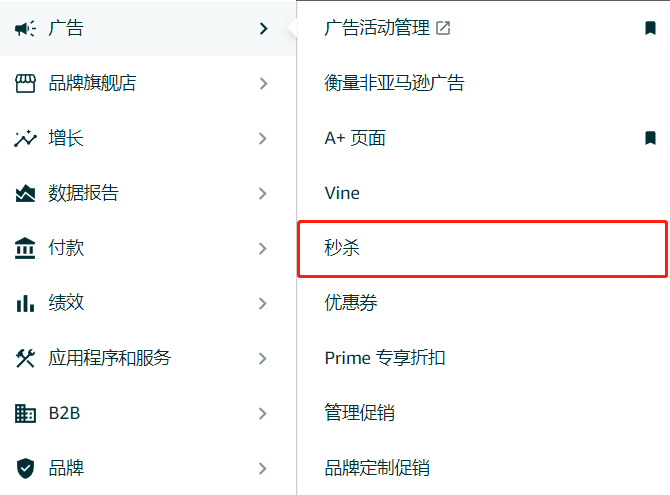This screenshot has height=495, width=670.
Task: Click the area chart icon for 数据报告
Action: pos(25,193)
